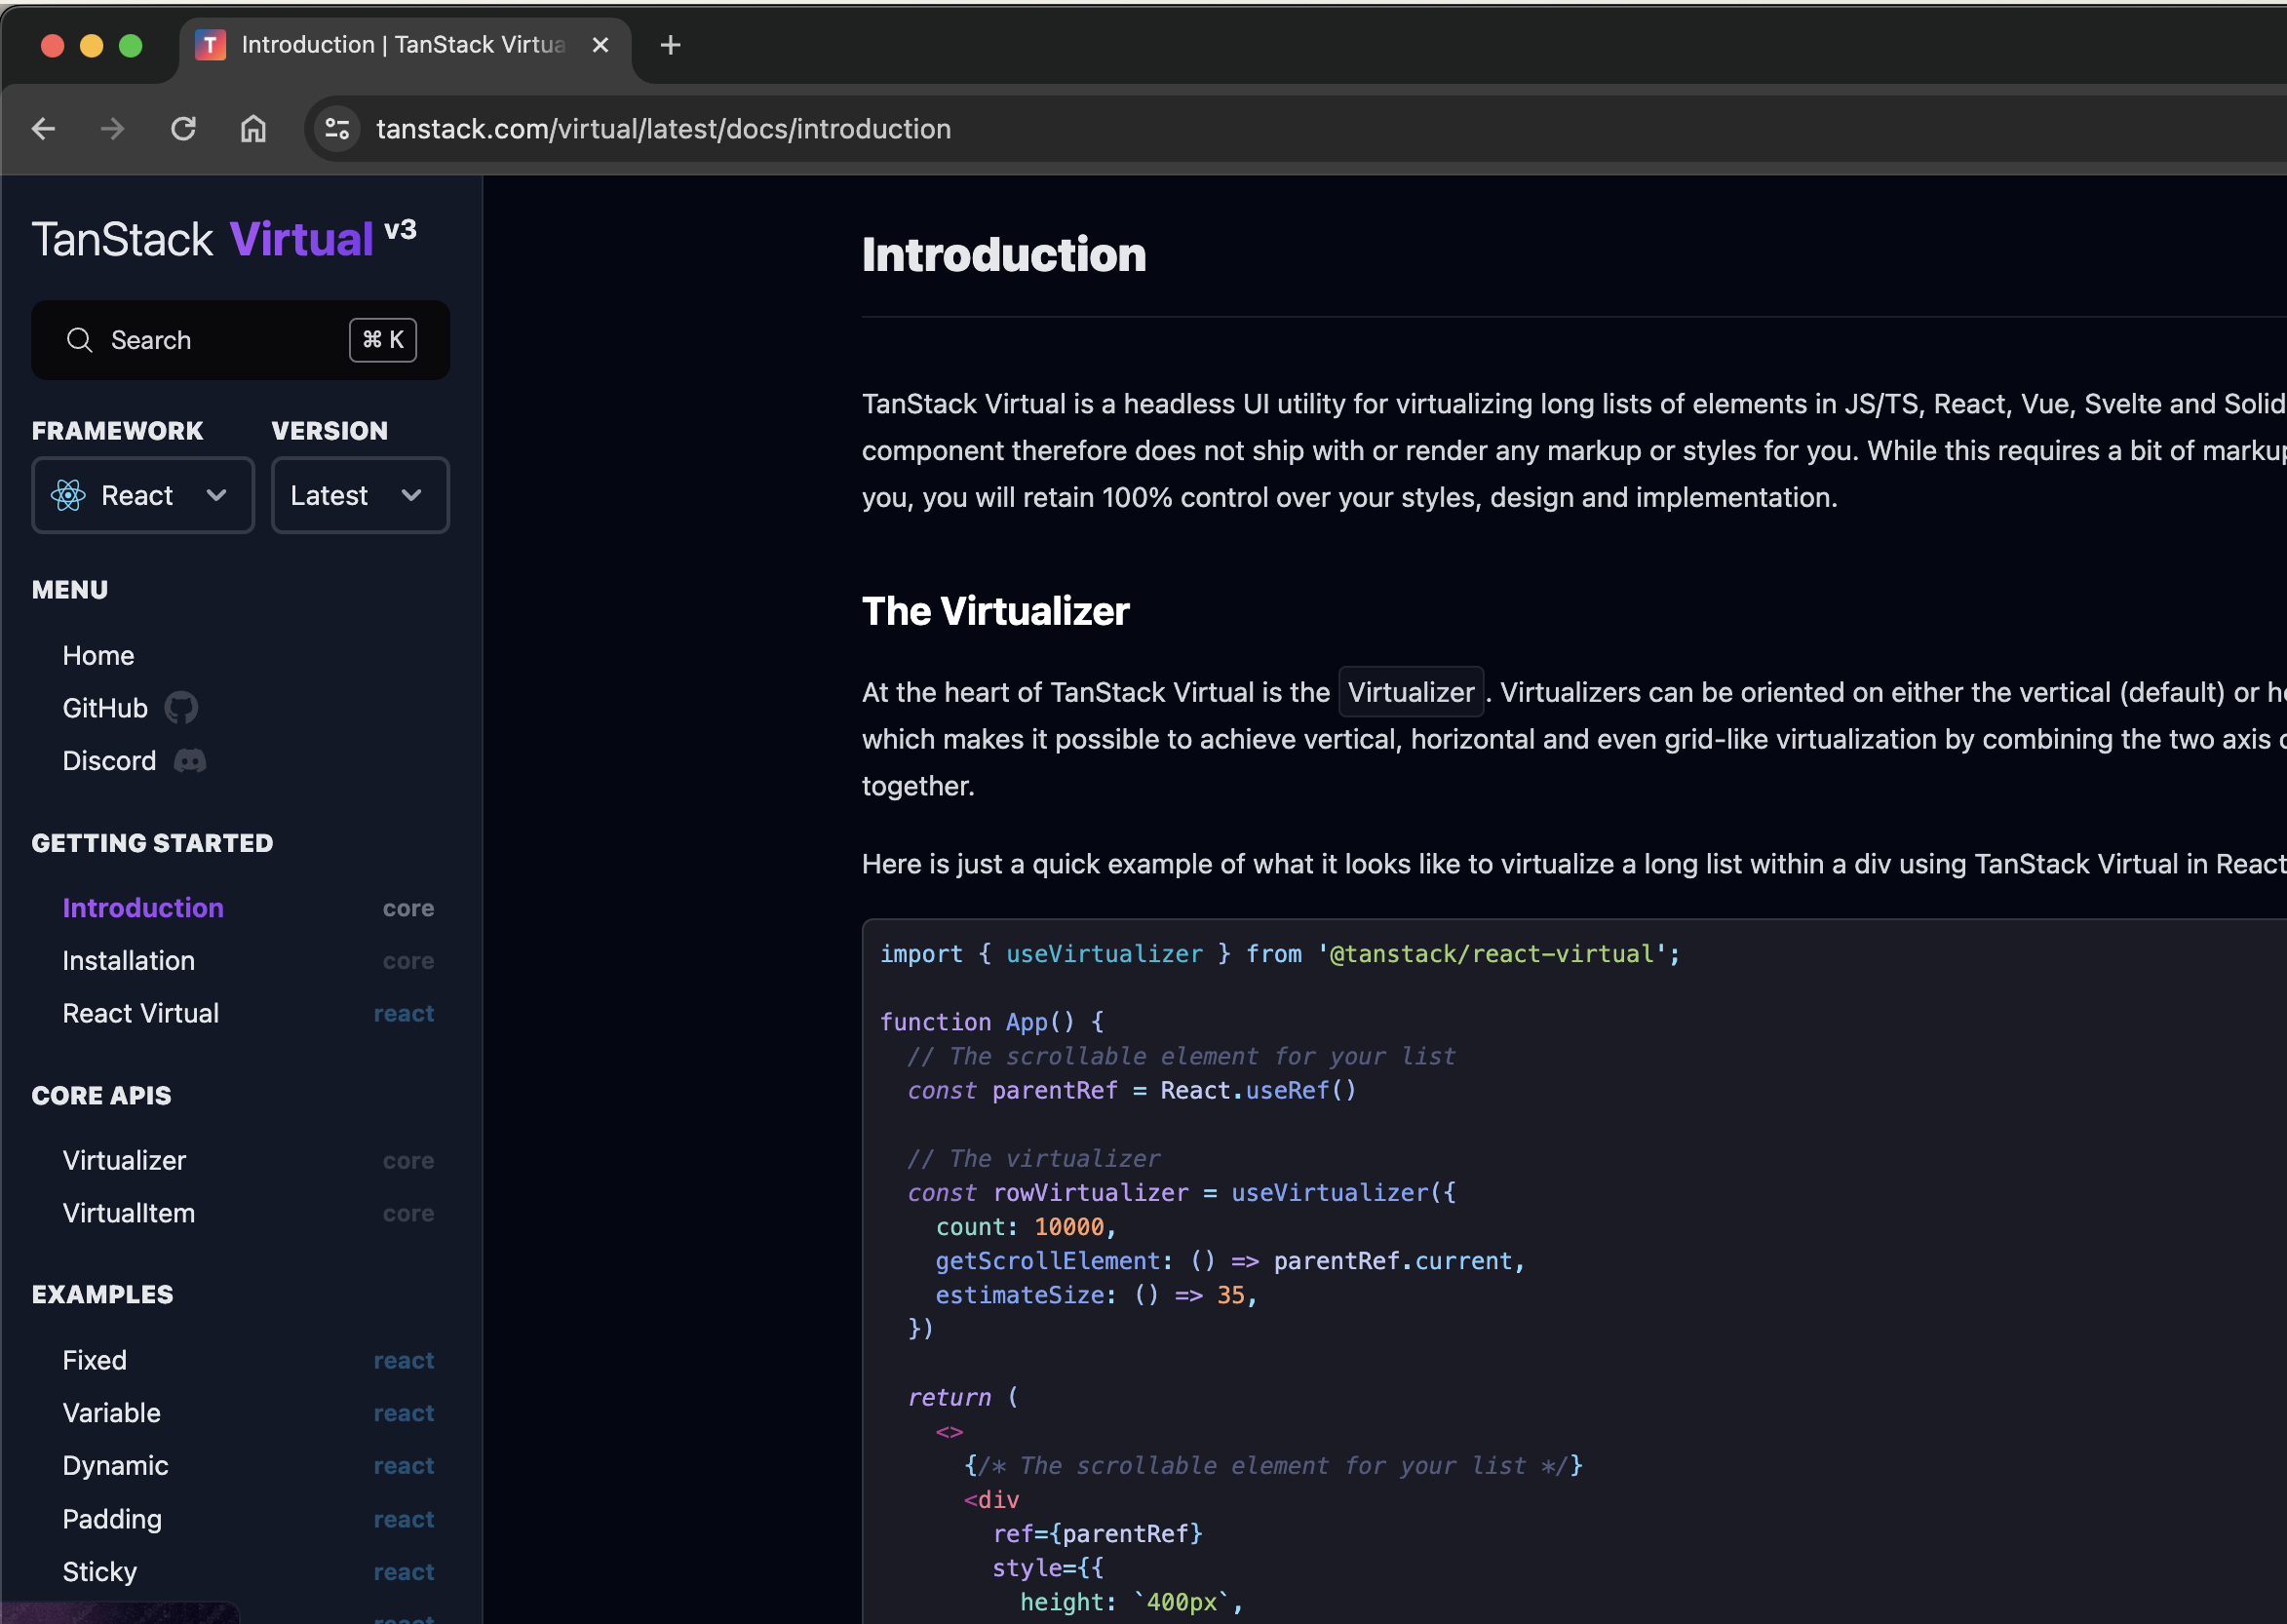Go to the browser home icon
The width and height of the screenshot is (2287, 1624).
[x=253, y=129]
